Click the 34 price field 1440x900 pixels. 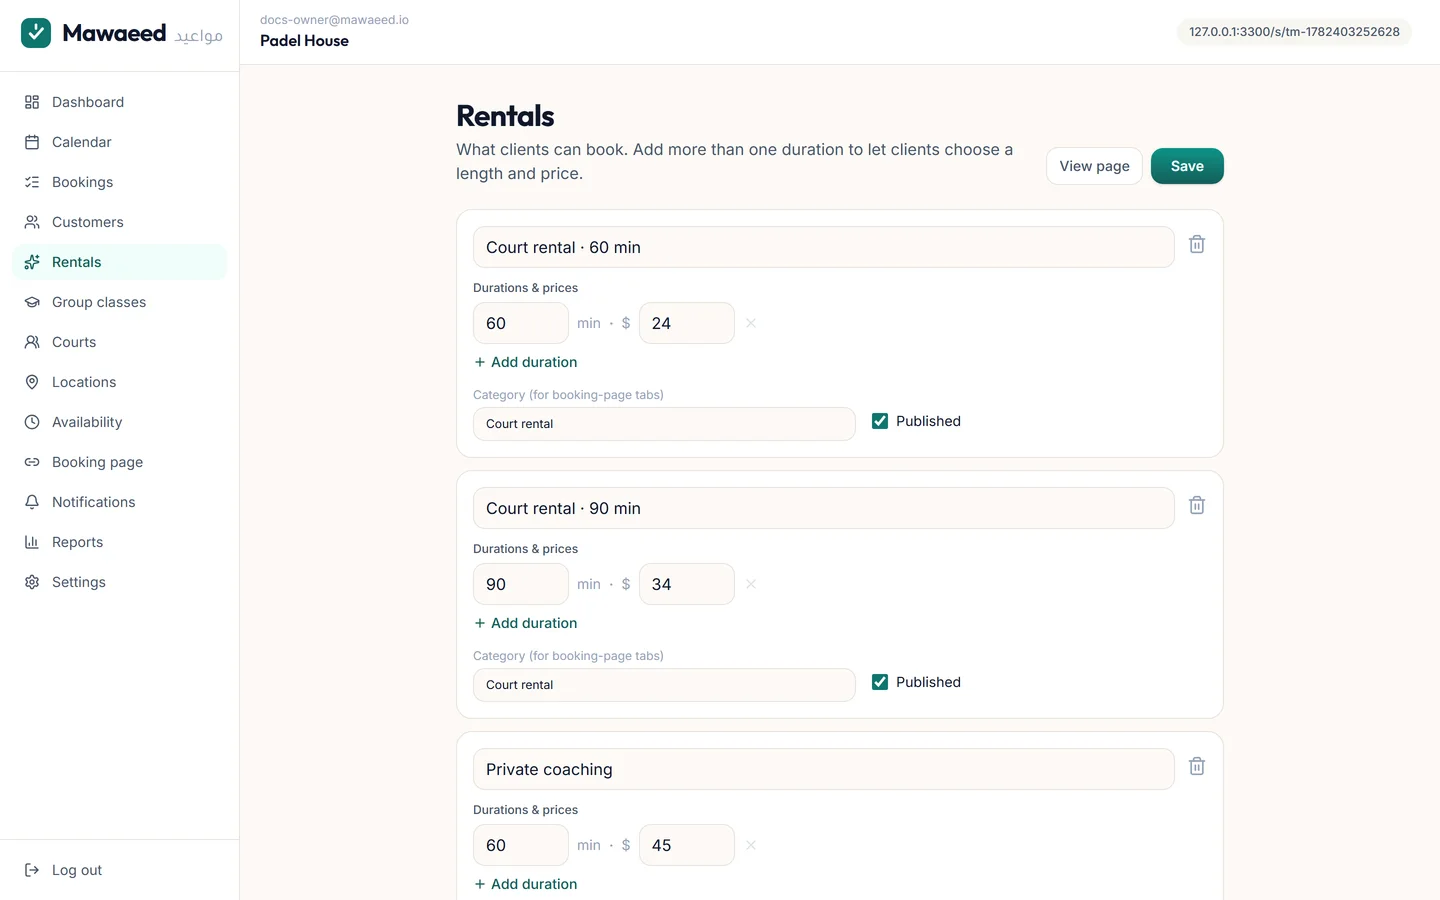tap(687, 584)
